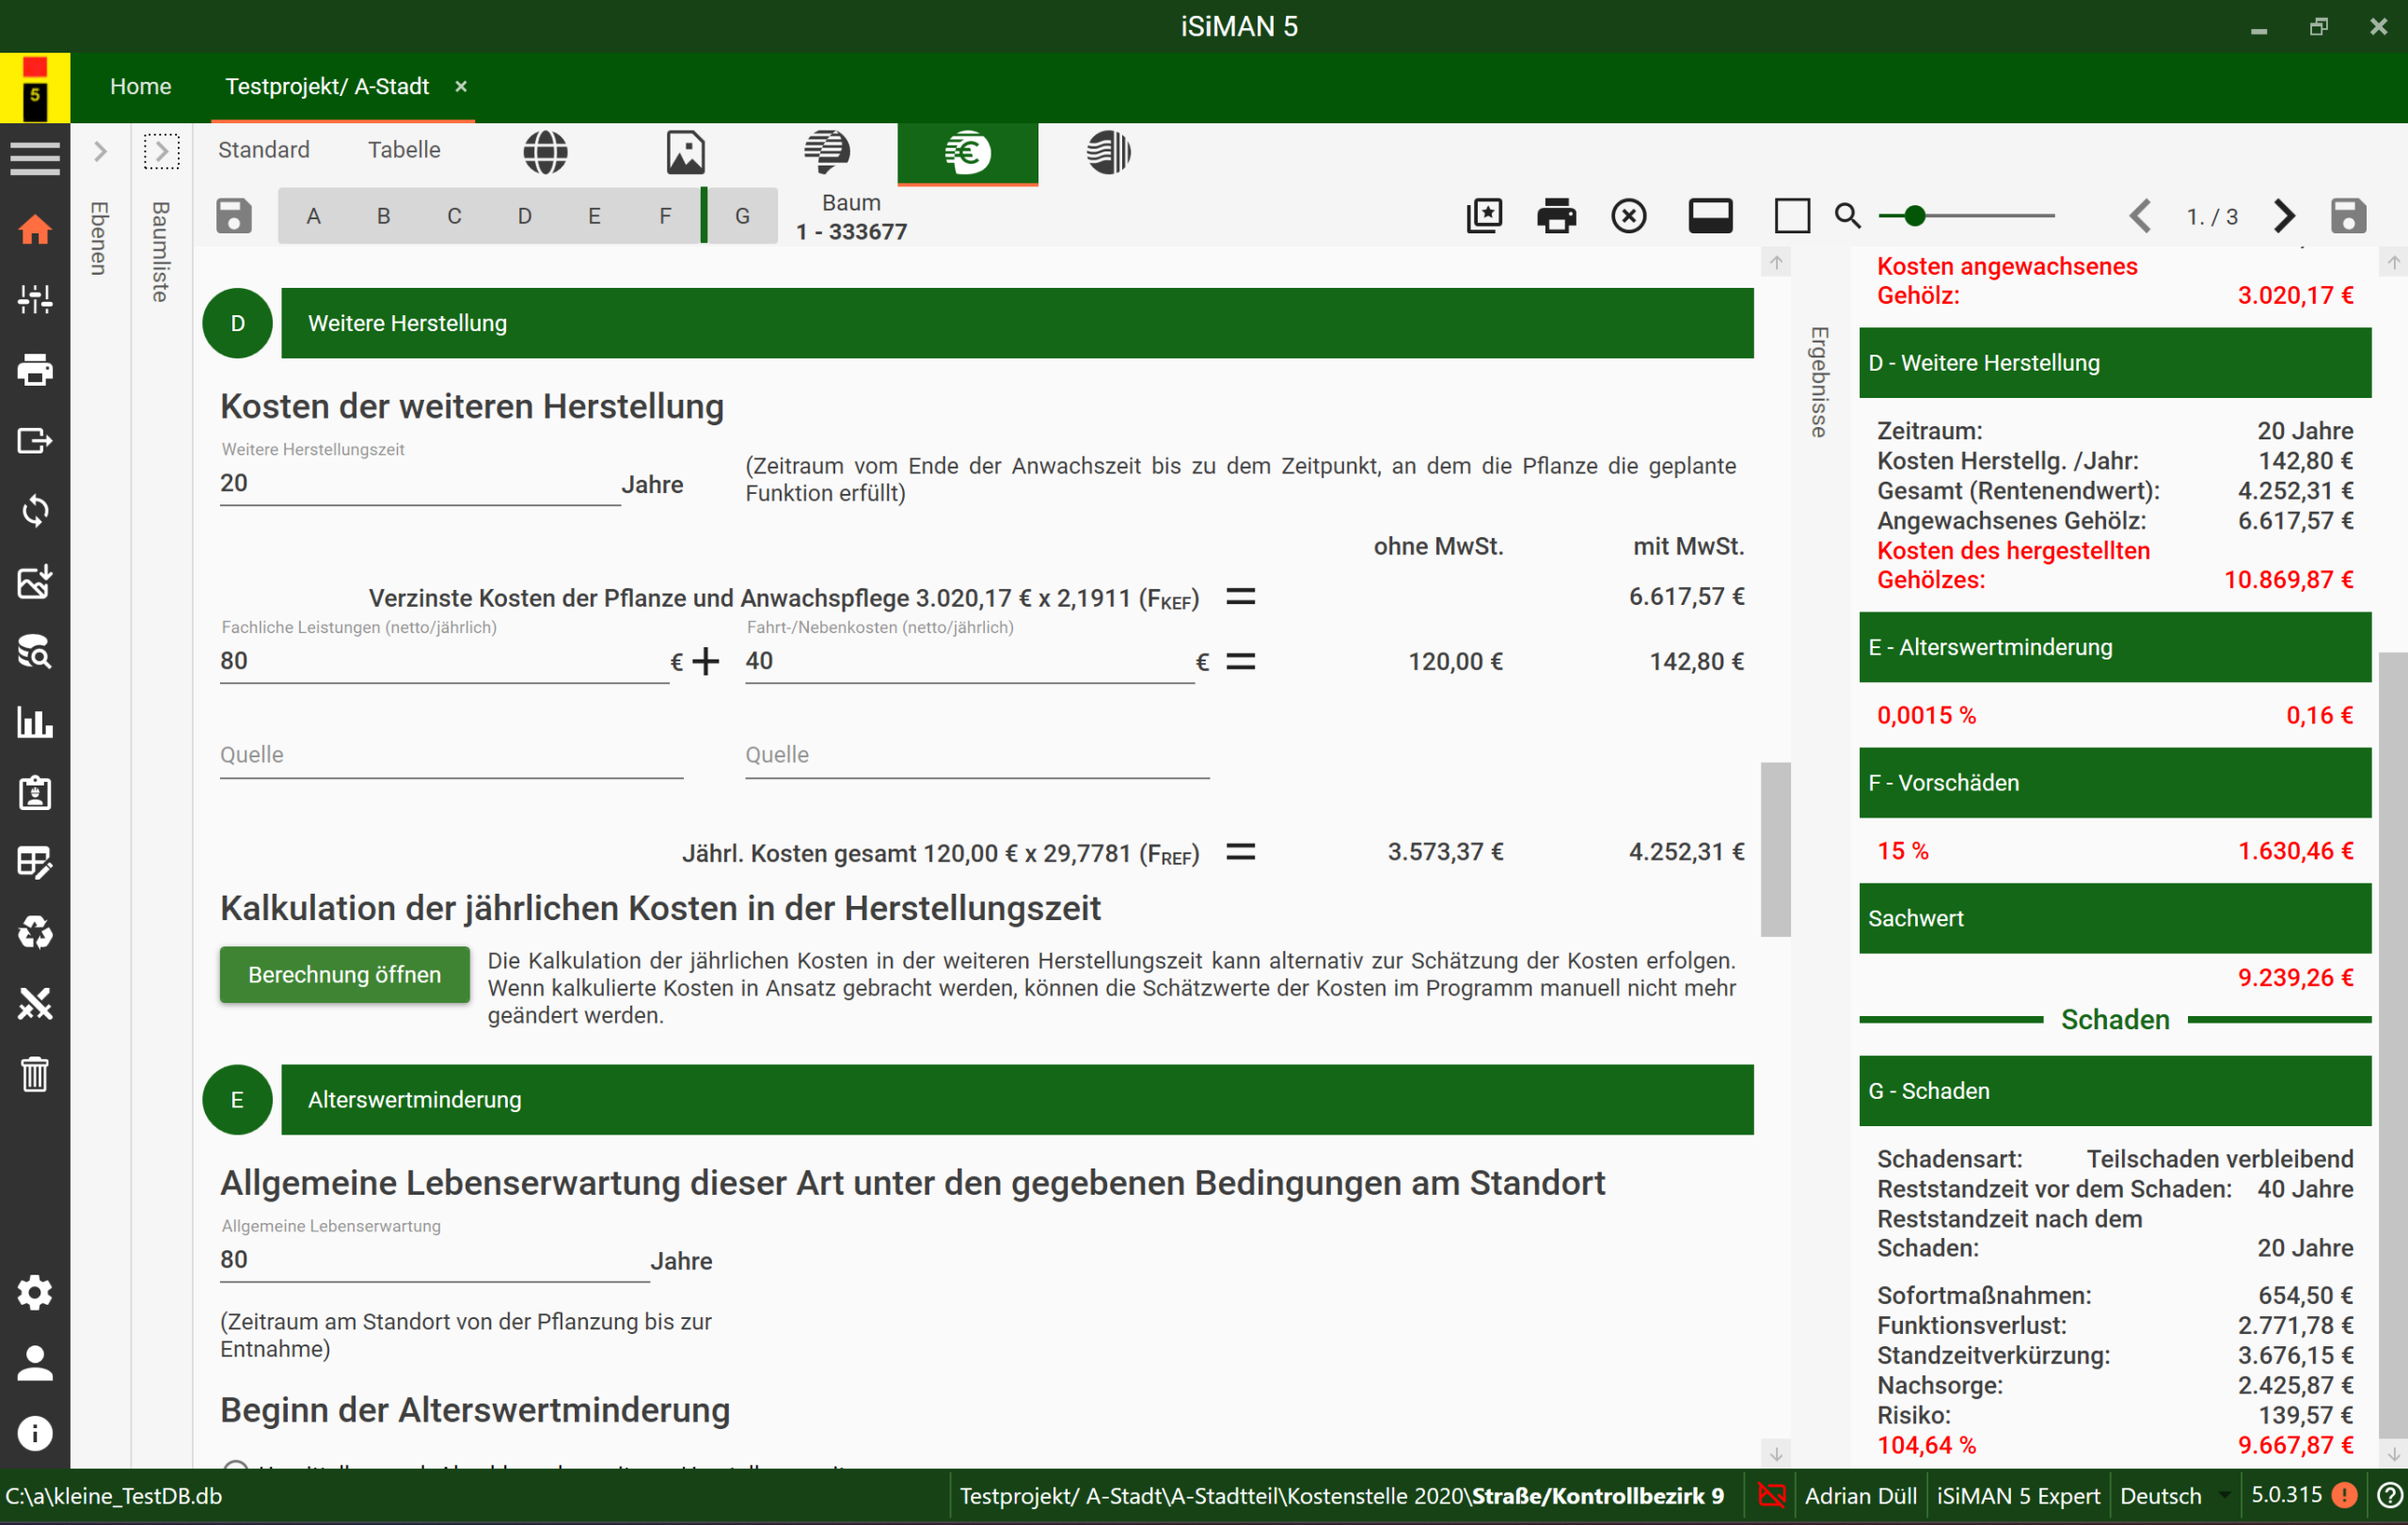Image resolution: width=2408 pixels, height=1525 pixels.
Task: Go to previous tree with left chevron
Action: tap(2139, 216)
